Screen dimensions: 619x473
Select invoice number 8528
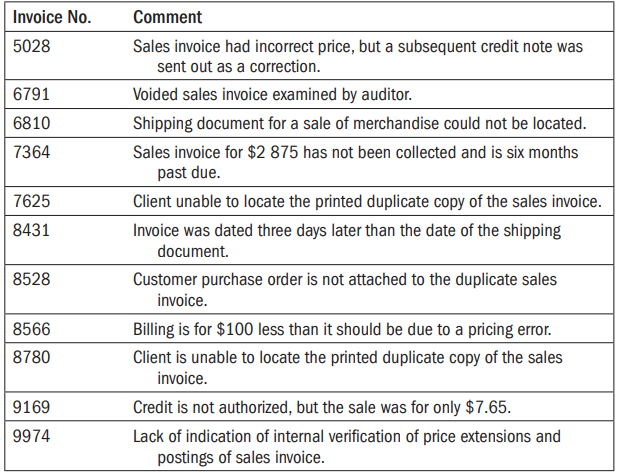[x=32, y=279]
